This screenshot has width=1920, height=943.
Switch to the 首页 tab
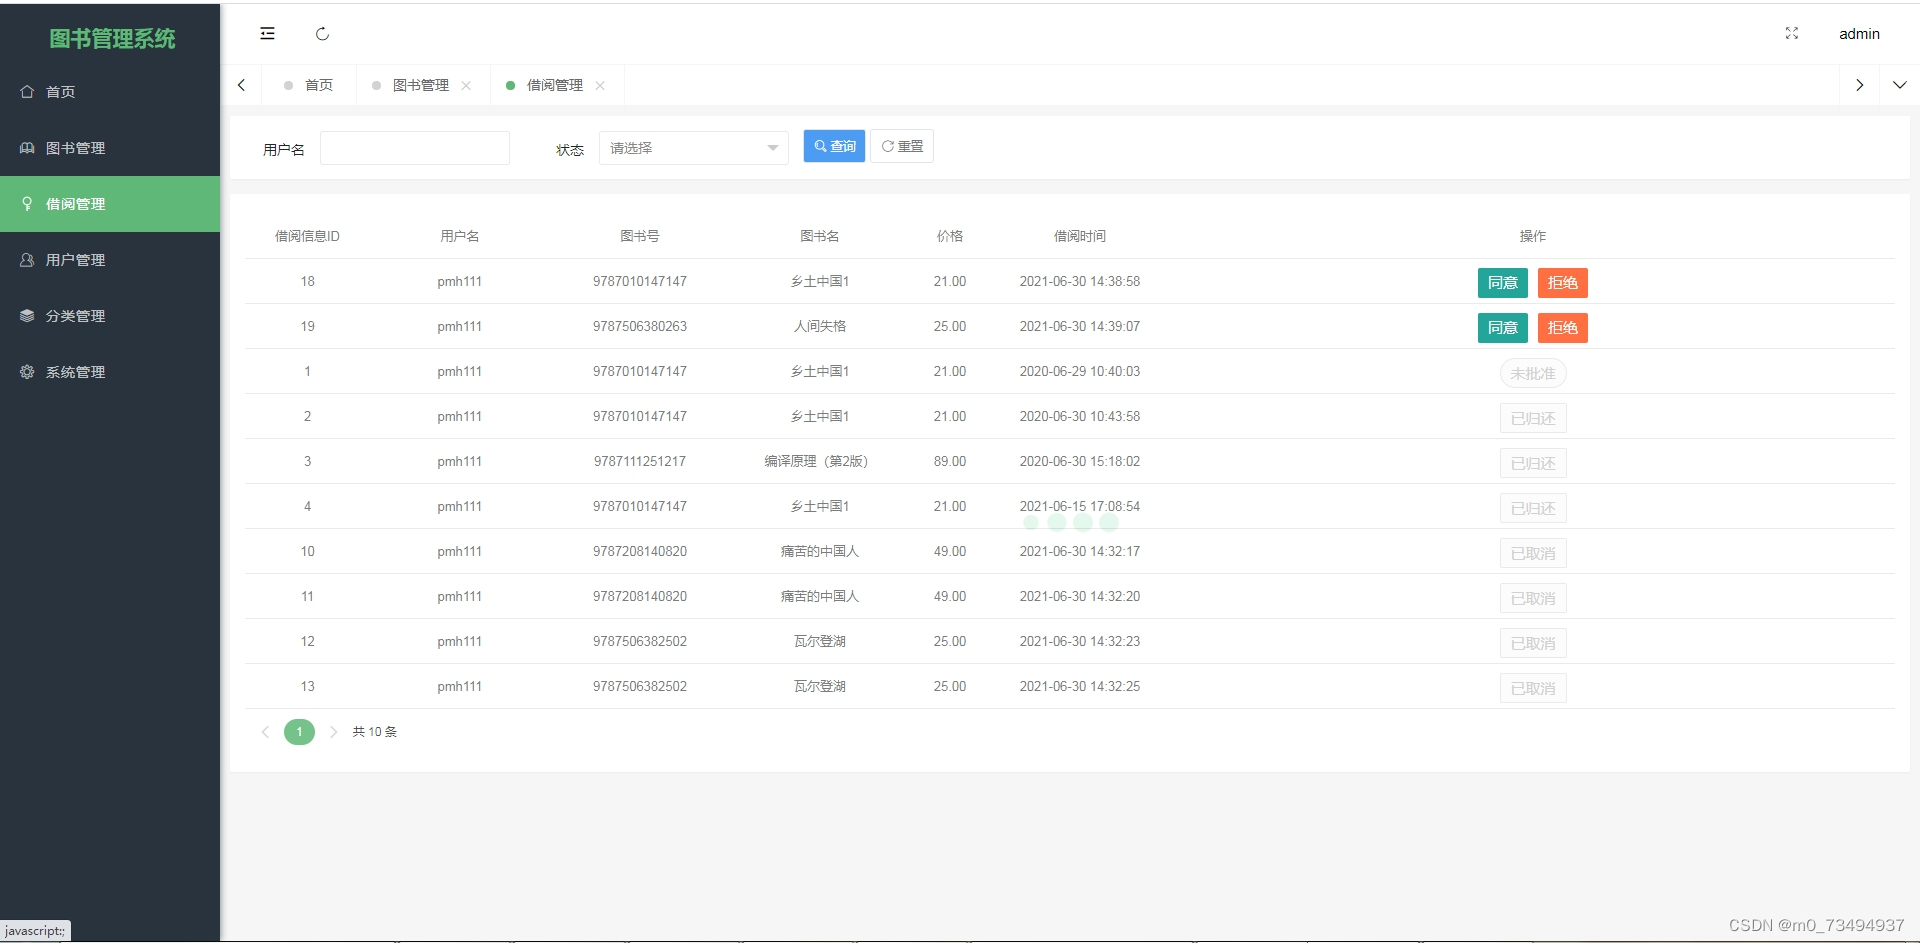[308, 85]
